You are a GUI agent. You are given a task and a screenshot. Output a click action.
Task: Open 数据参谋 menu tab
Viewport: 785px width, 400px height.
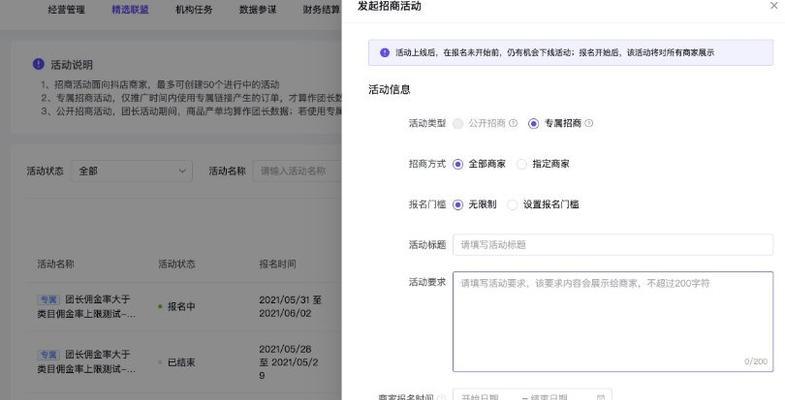[257, 10]
